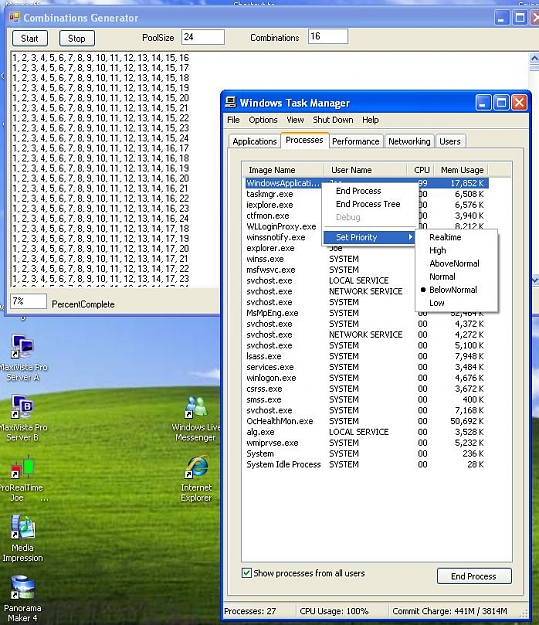This screenshot has width=539, height=625.
Task: Switch to the Applications tab
Action: click(254, 142)
